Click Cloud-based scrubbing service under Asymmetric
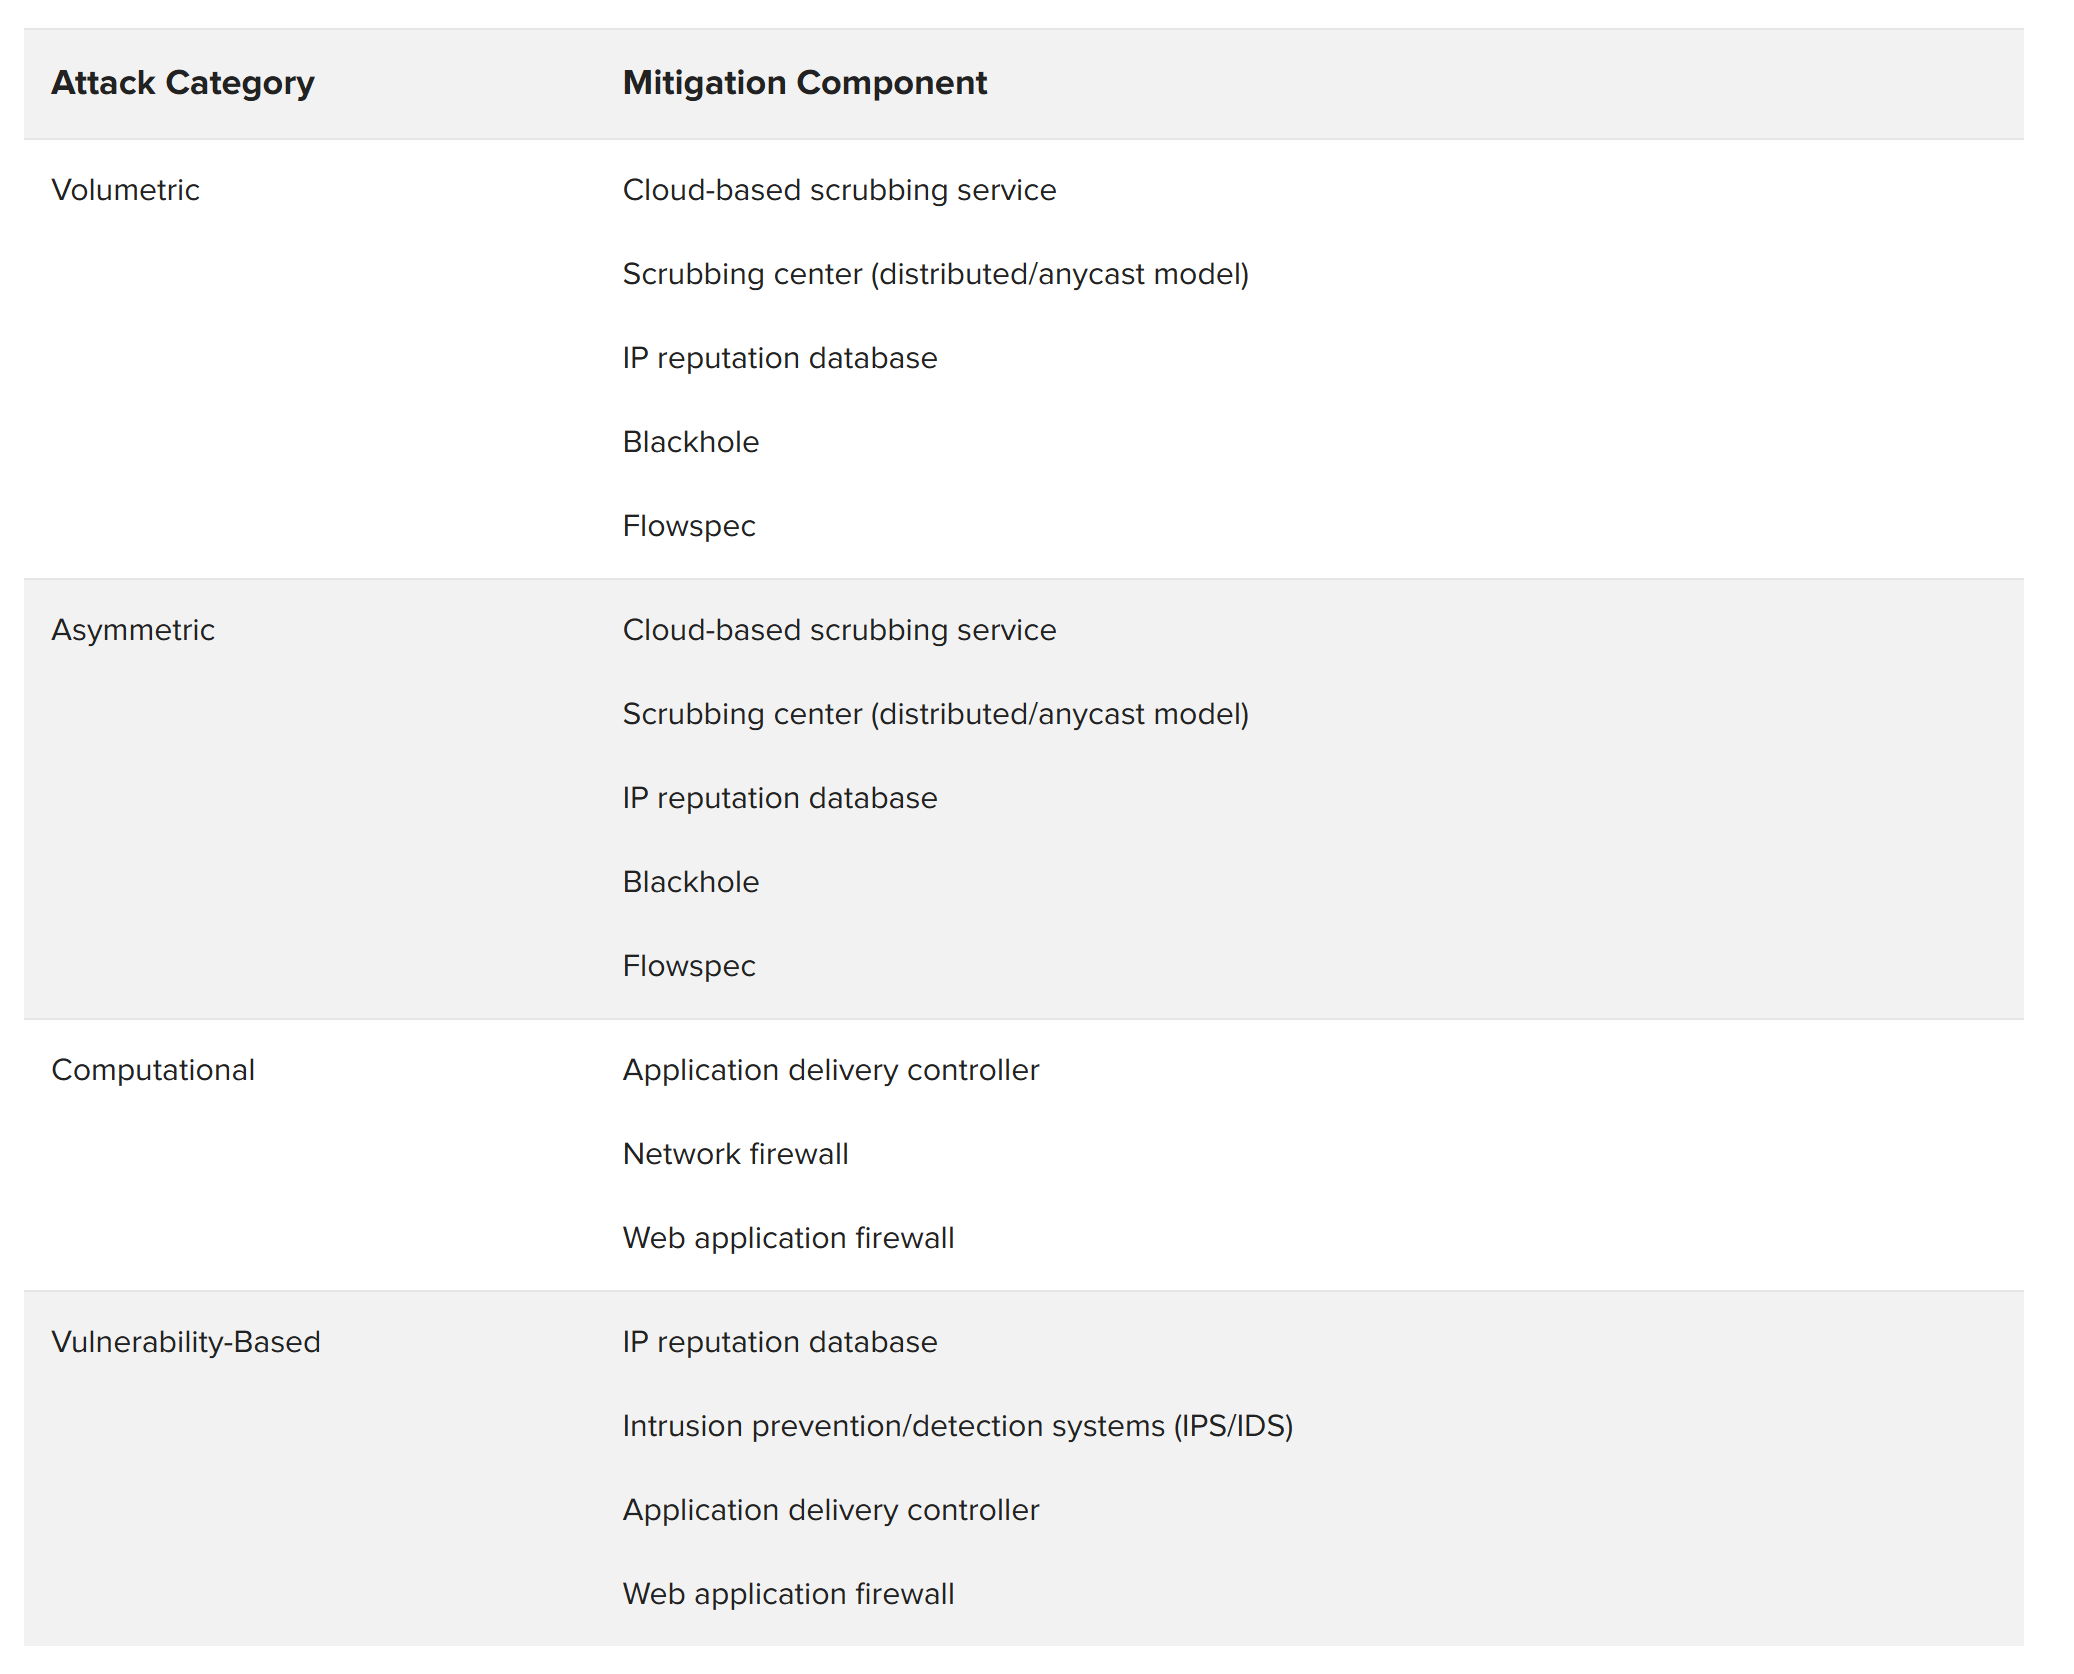Image resolution: width=2074 pixels, height=1674 pixels. 839,630
